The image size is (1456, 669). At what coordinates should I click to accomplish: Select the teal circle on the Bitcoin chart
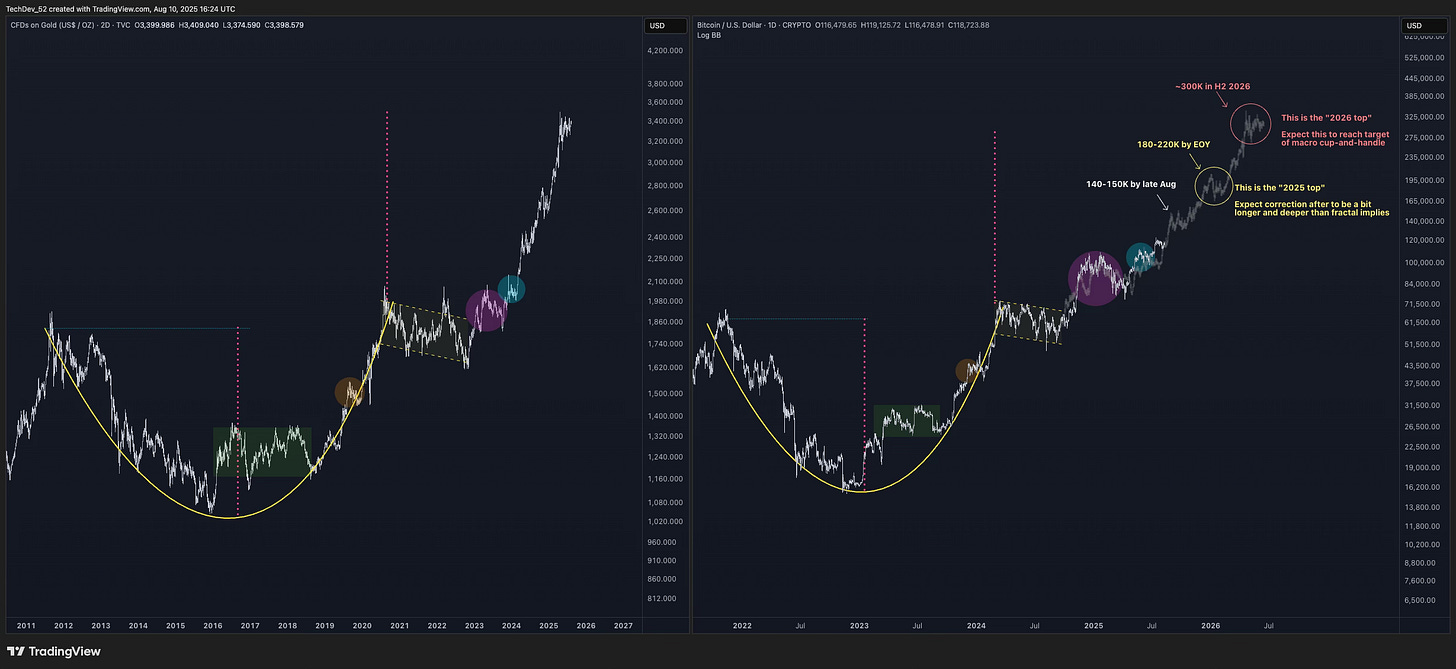(1141, 257)
